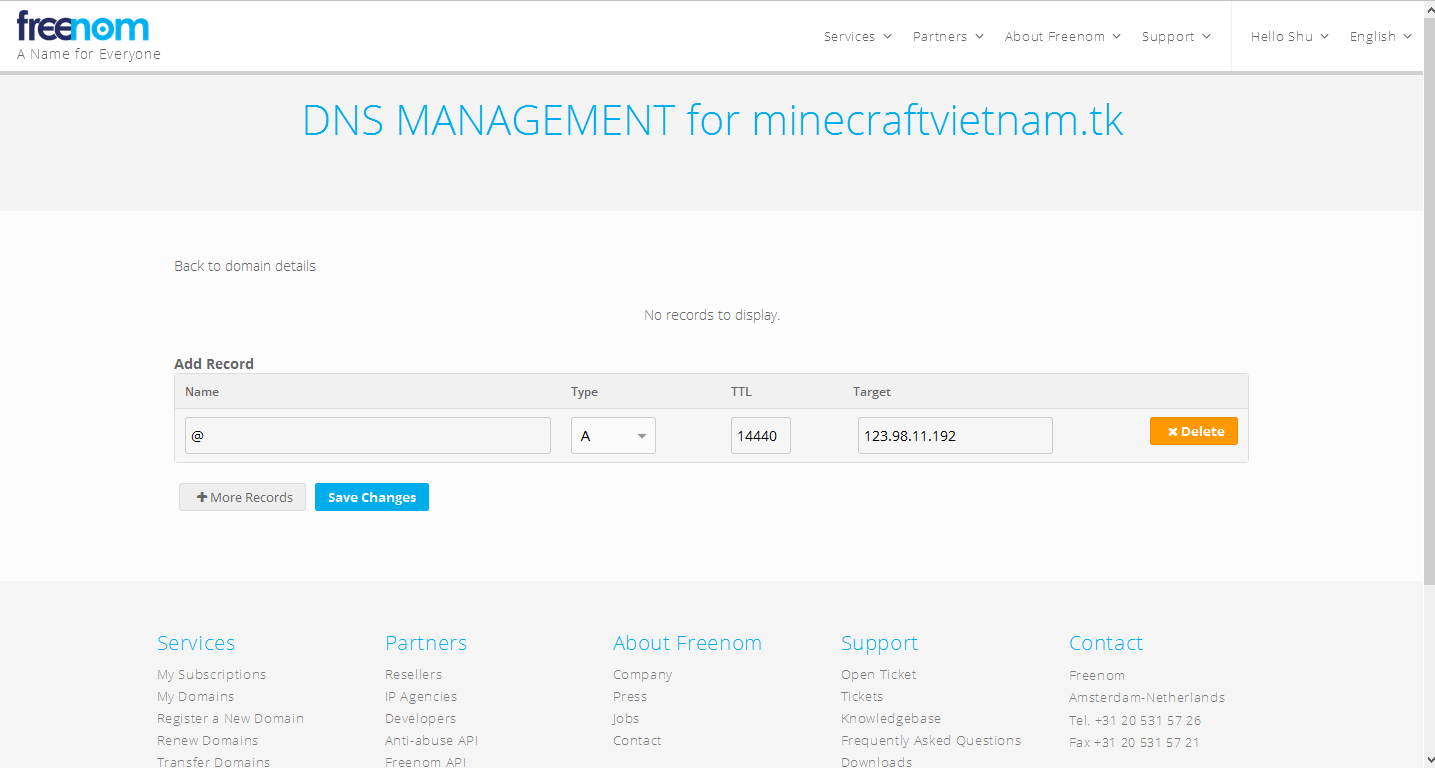
Task: Click the page vertical scrollbar
Action: (x=1428, y=300)
